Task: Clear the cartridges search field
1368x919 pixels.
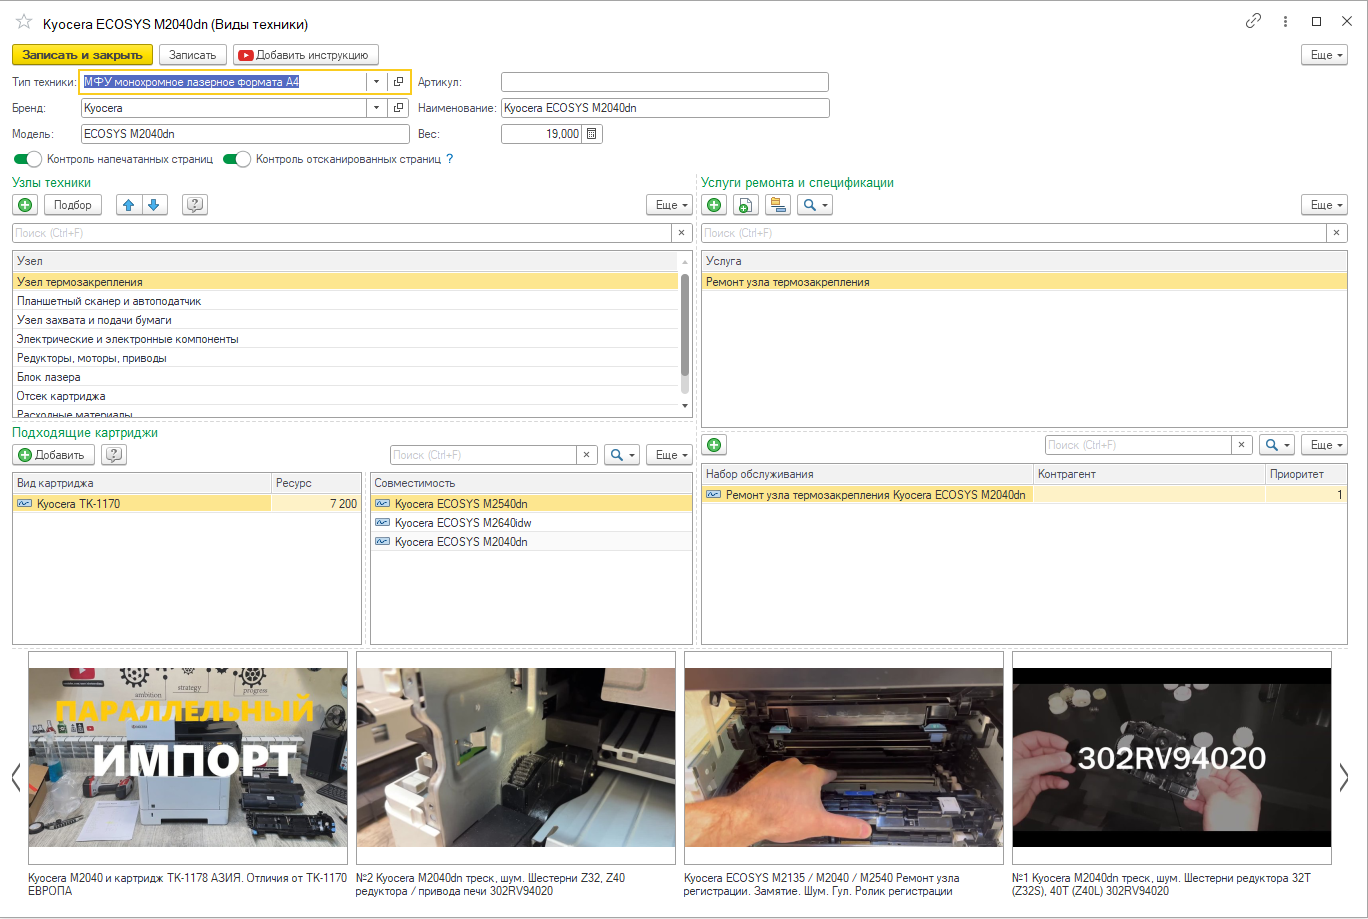Action: tap(587, 455)
